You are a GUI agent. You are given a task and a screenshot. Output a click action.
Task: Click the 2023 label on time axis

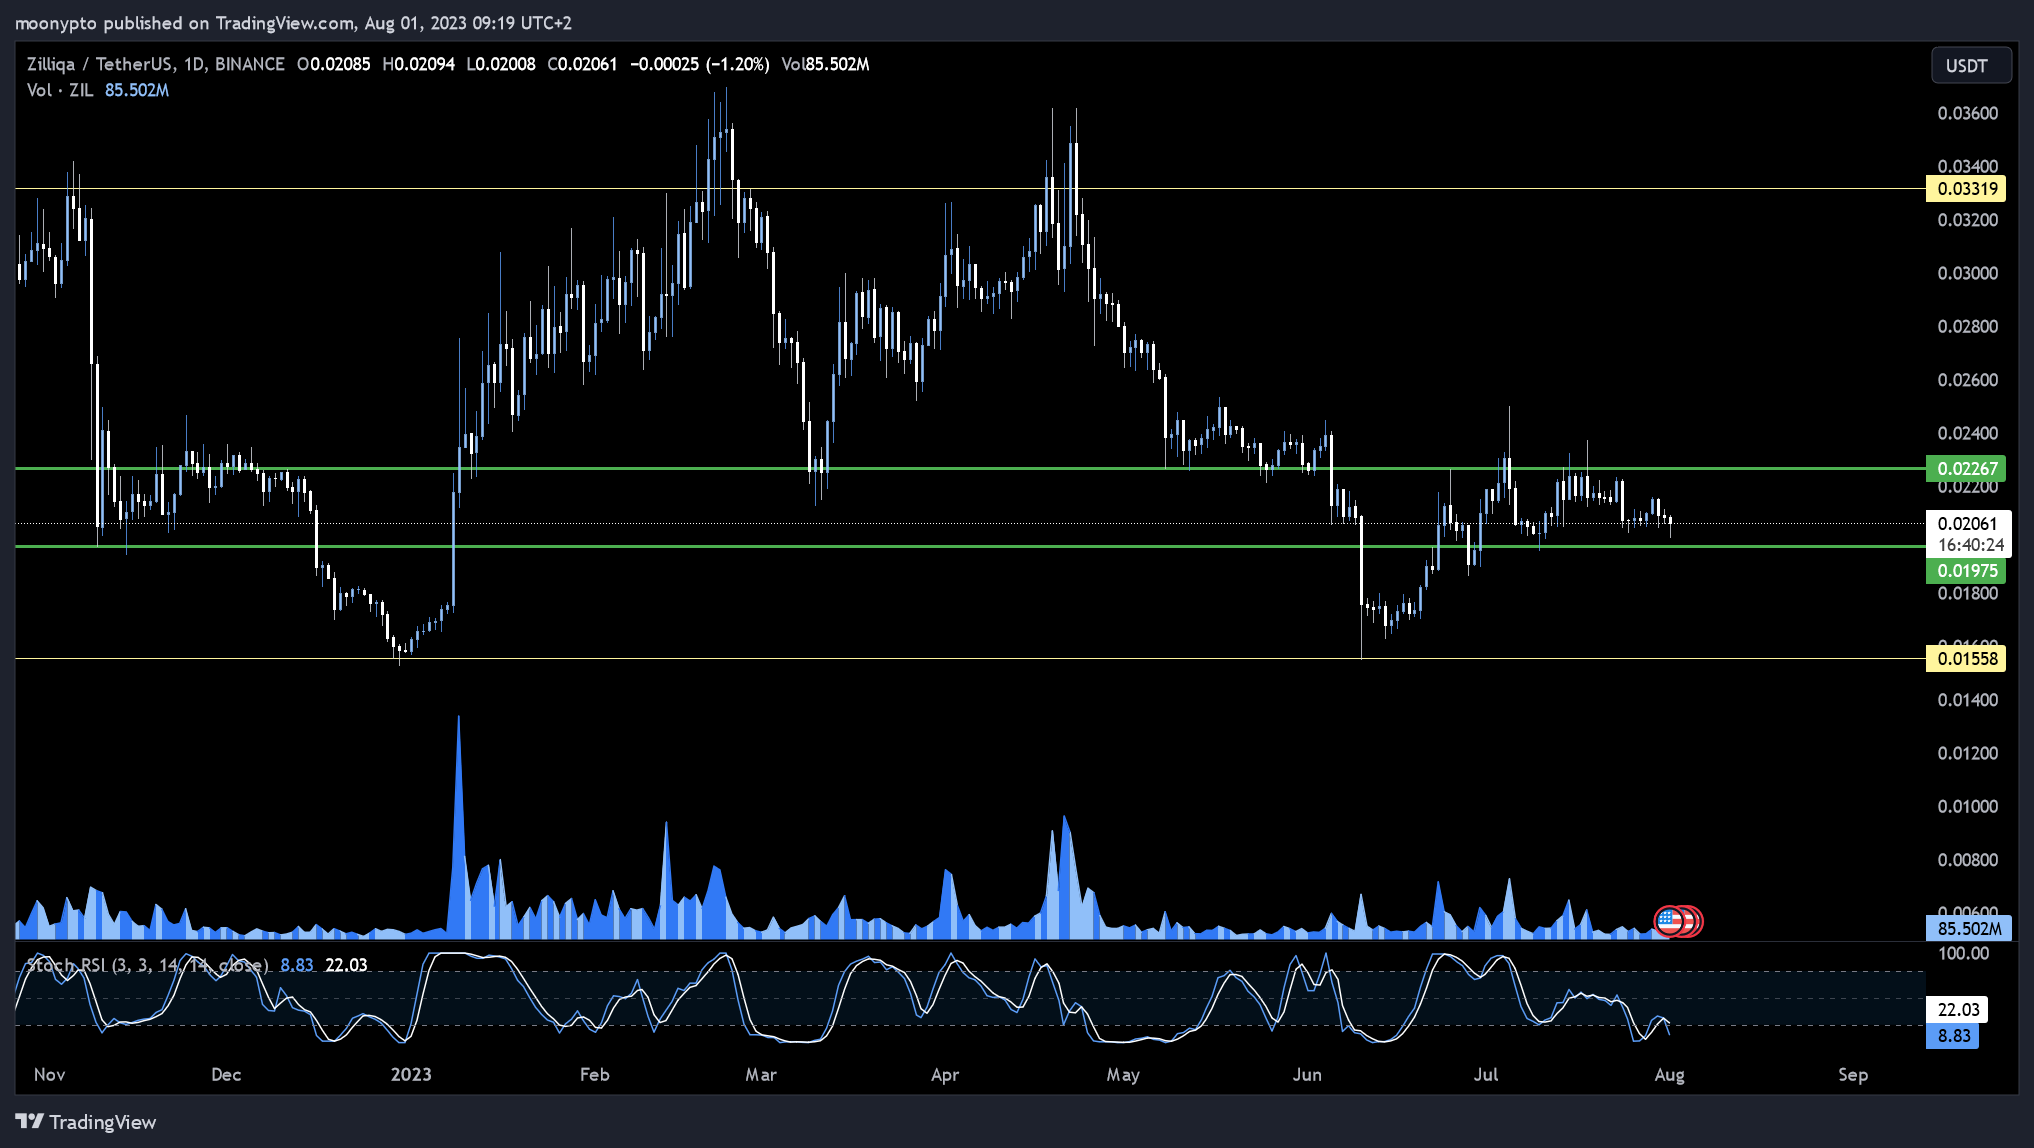click(411, 1075)
